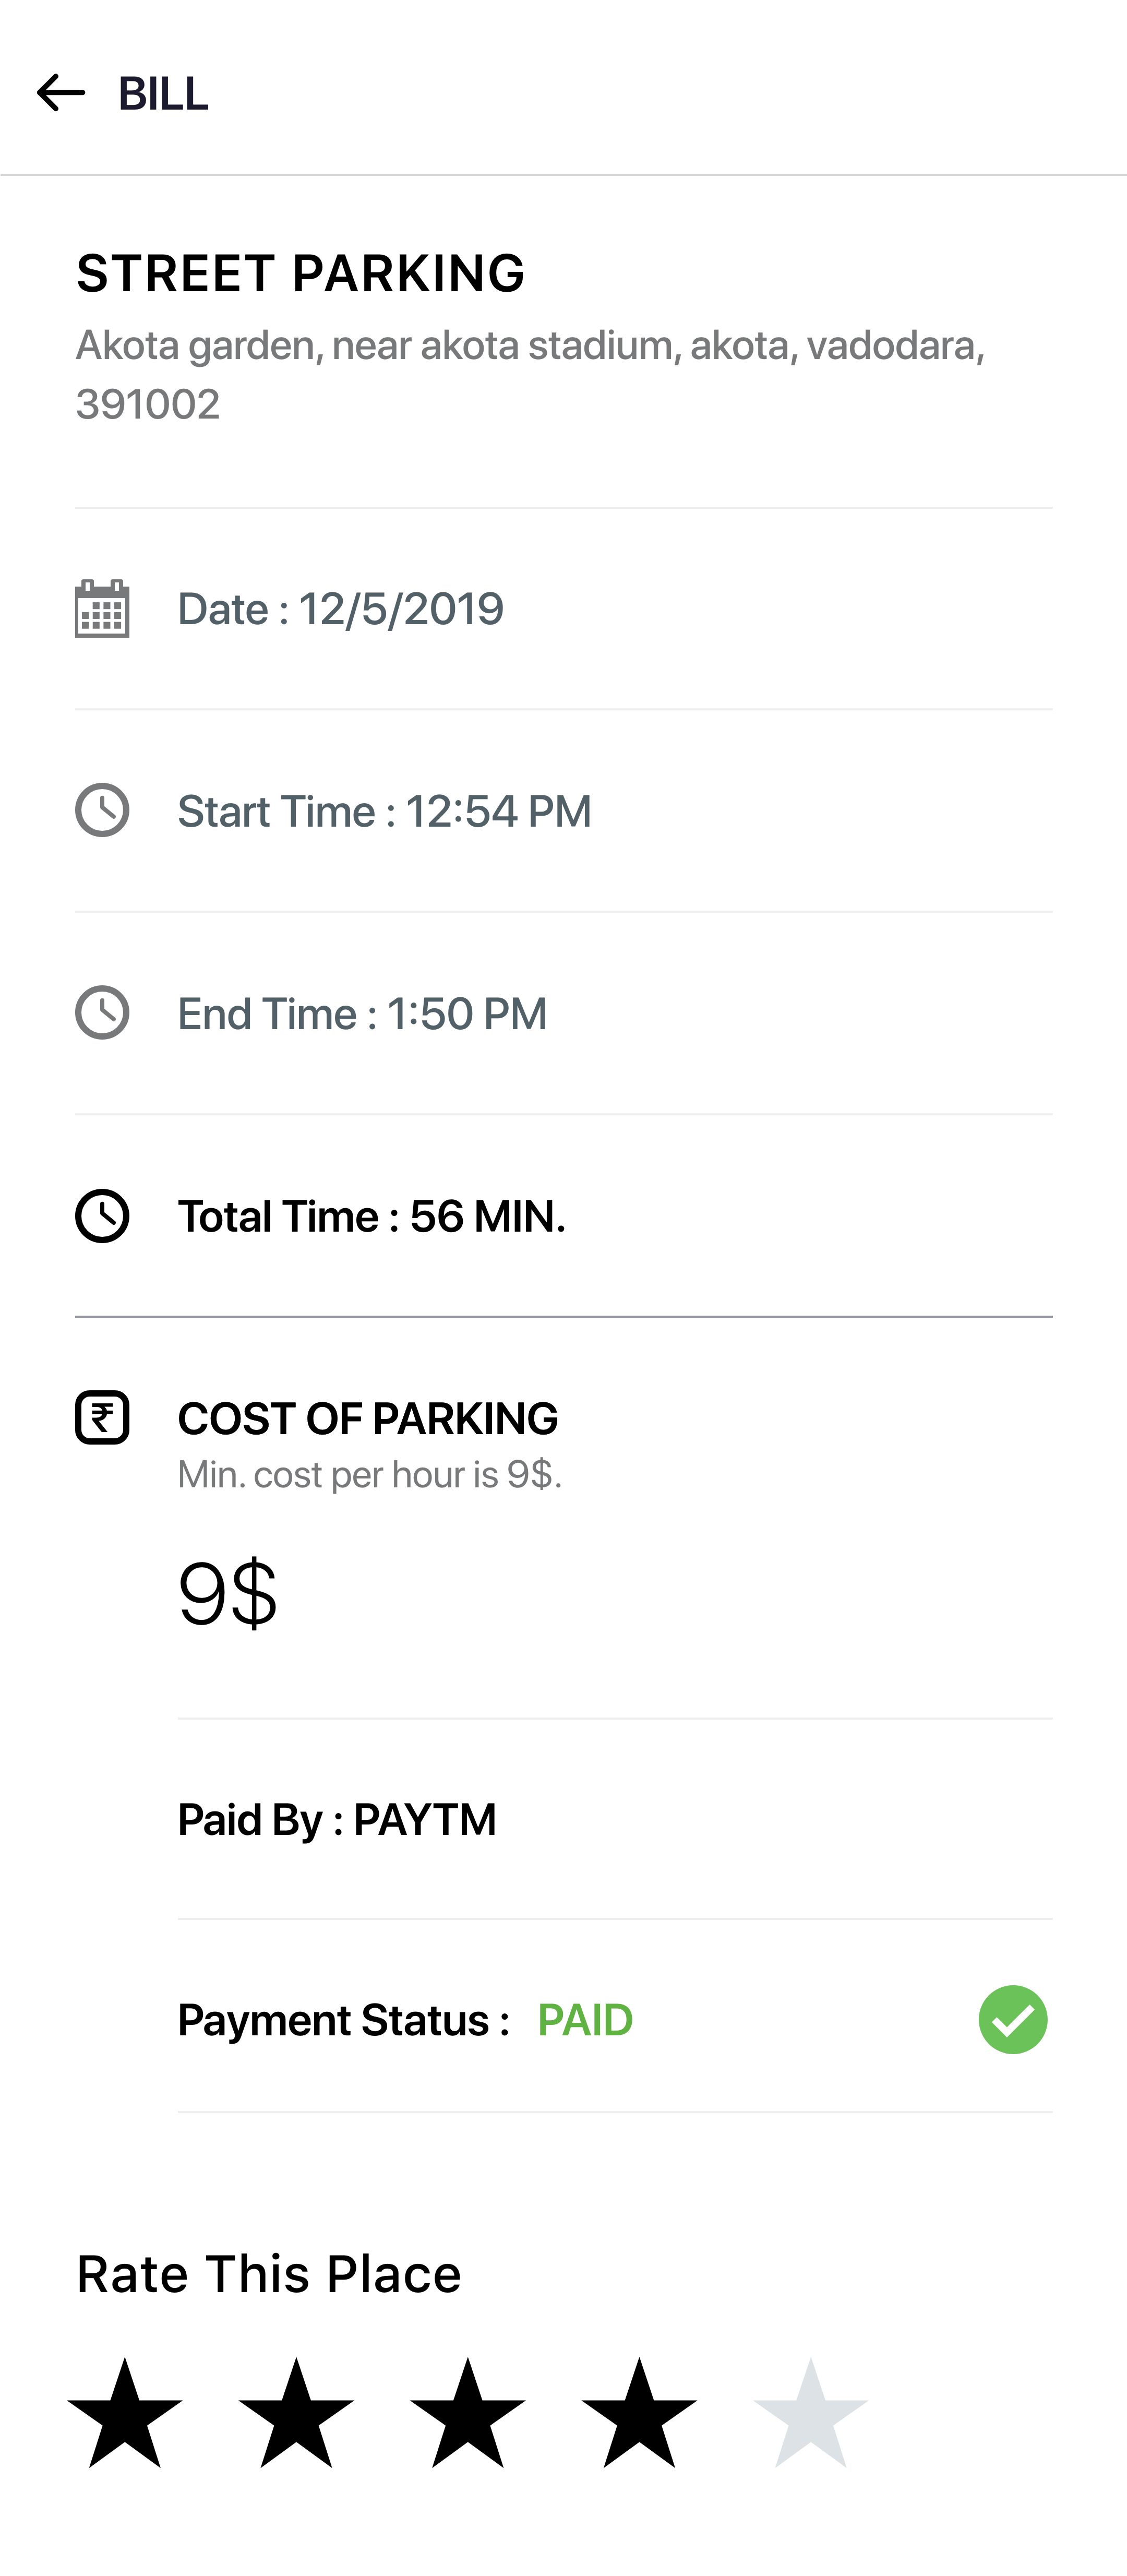Screen dimensions: 1127x2576
Task: Tap the back arrow icon
Action: (x=61, y=93)
